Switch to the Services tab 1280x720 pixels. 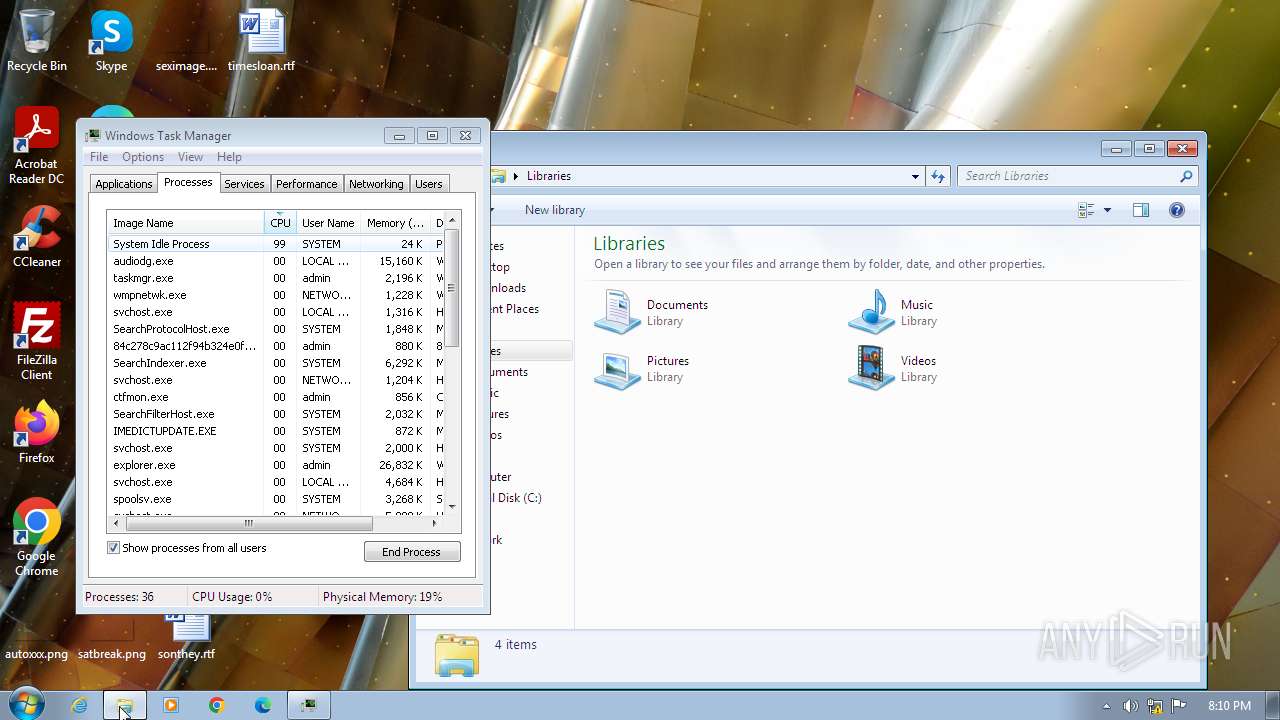(x=244, y=184)
